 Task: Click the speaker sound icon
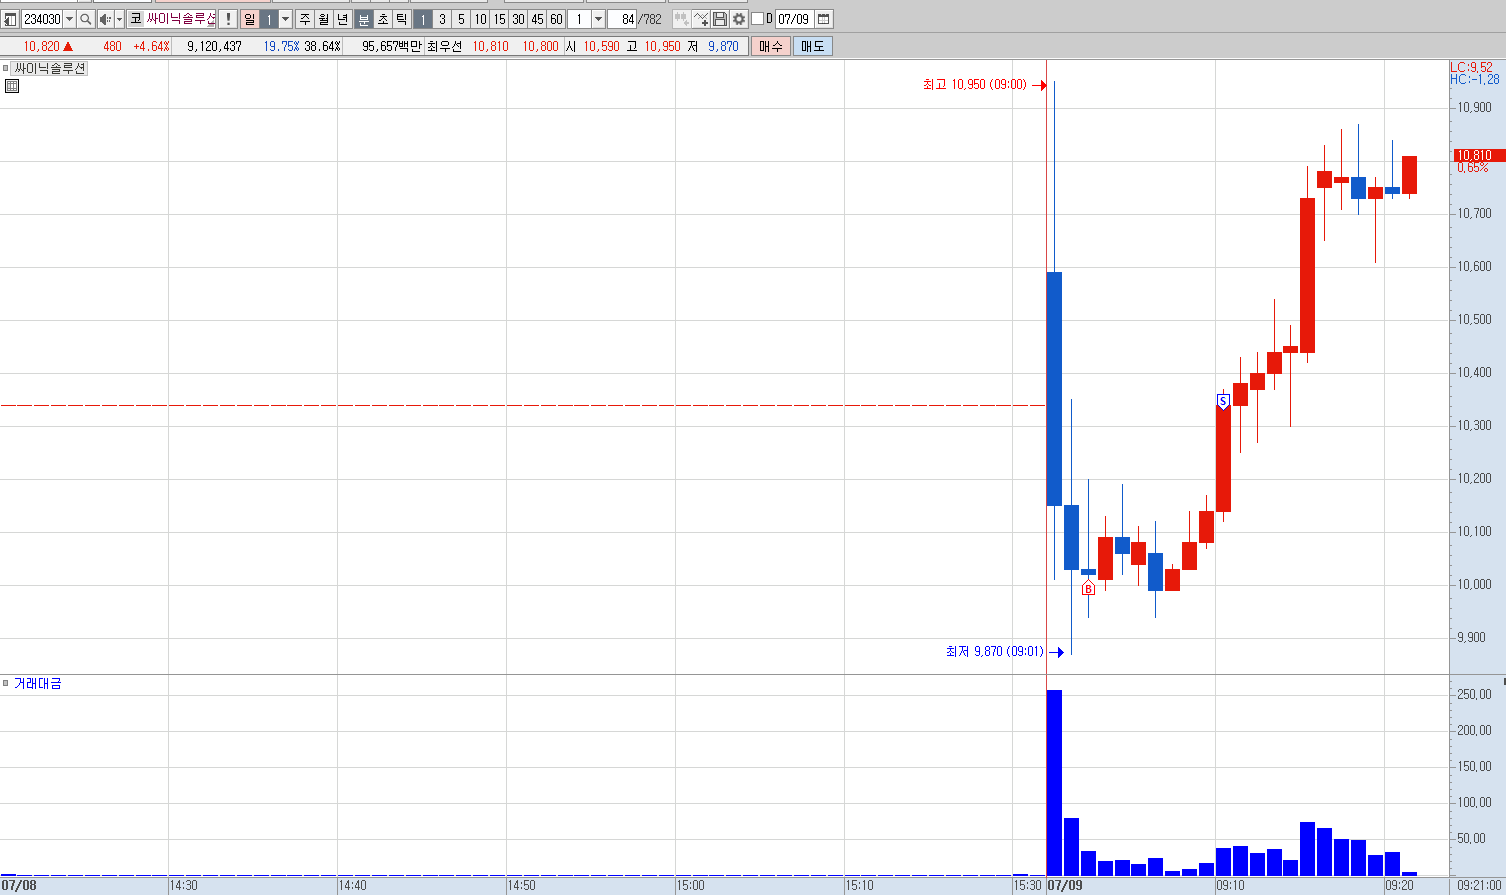click(105, 19)
